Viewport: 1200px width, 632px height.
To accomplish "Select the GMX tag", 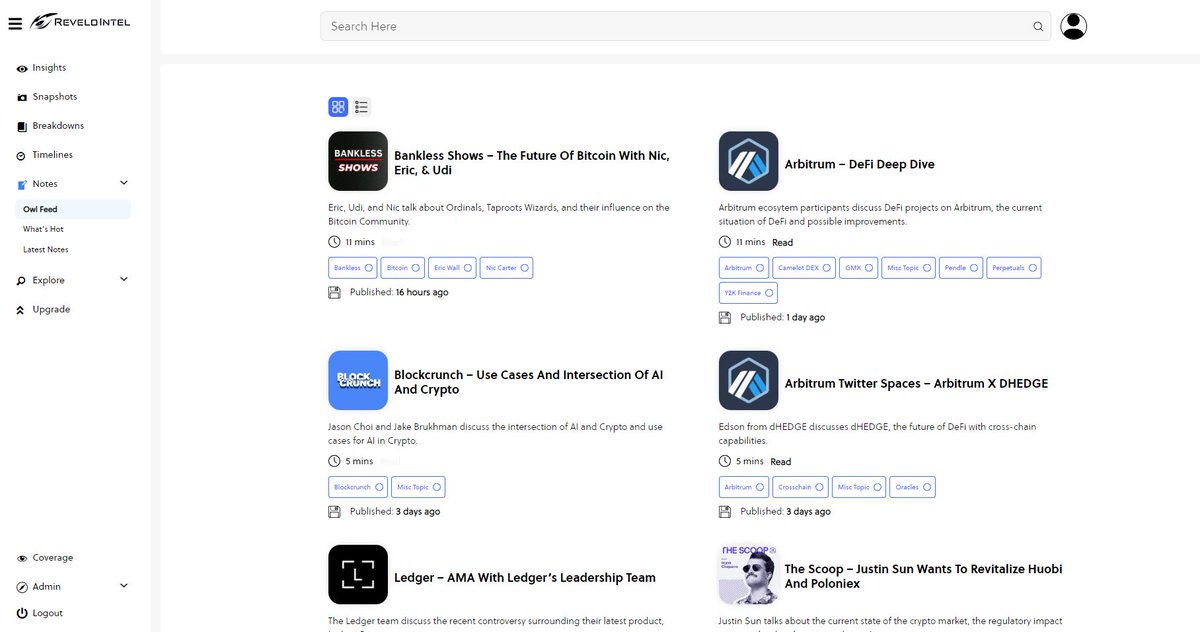I will [859, 268].
